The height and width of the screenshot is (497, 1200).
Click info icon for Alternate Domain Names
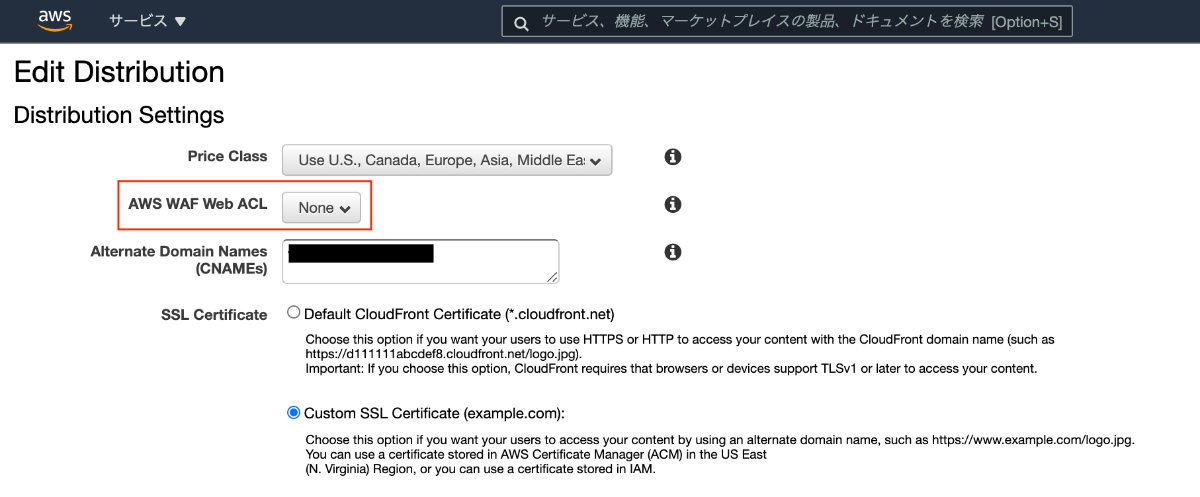[x=673, y=252]
